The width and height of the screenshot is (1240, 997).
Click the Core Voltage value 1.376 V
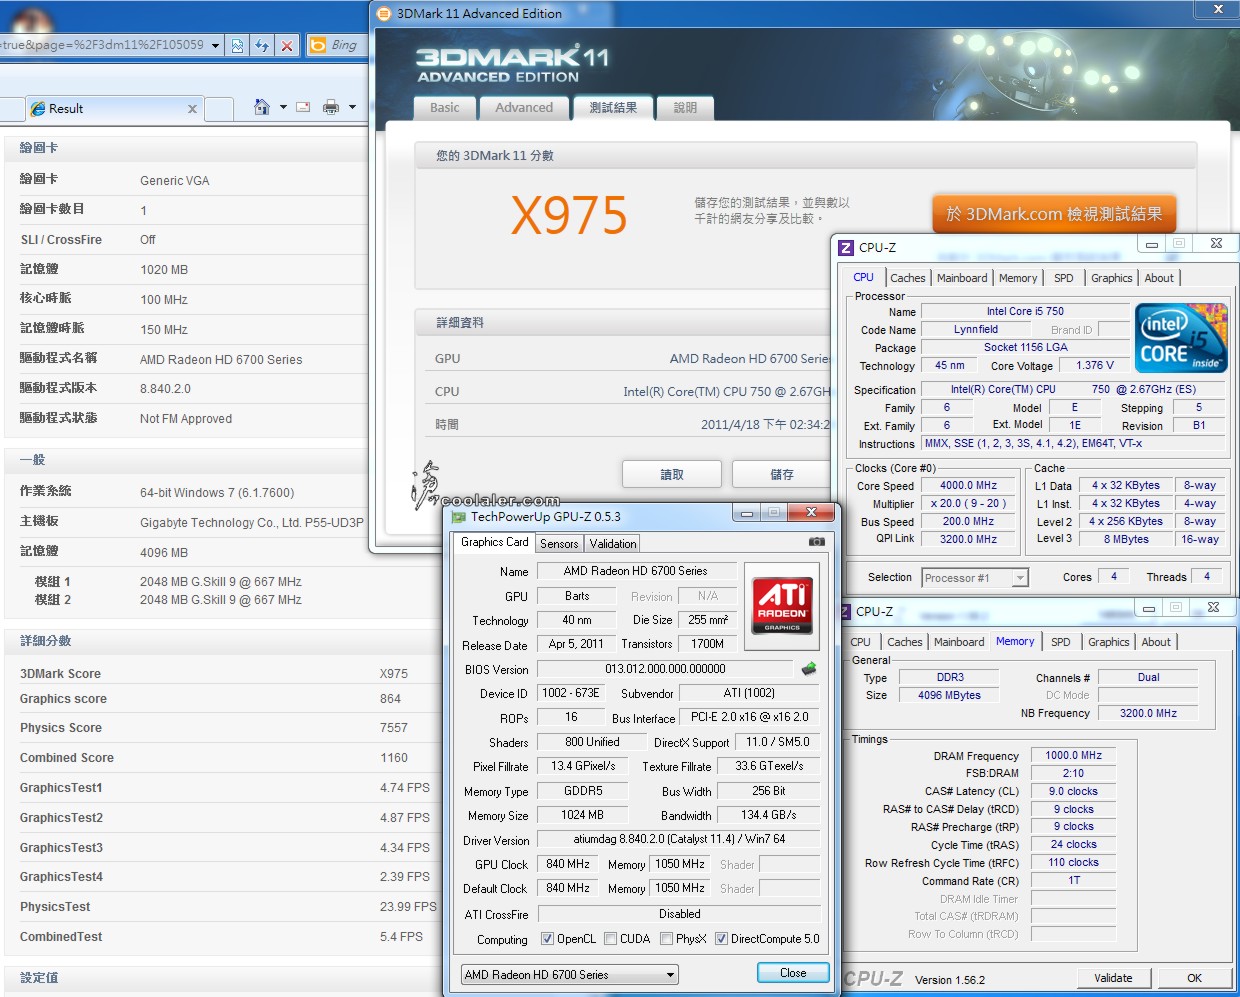[1094, 366]
